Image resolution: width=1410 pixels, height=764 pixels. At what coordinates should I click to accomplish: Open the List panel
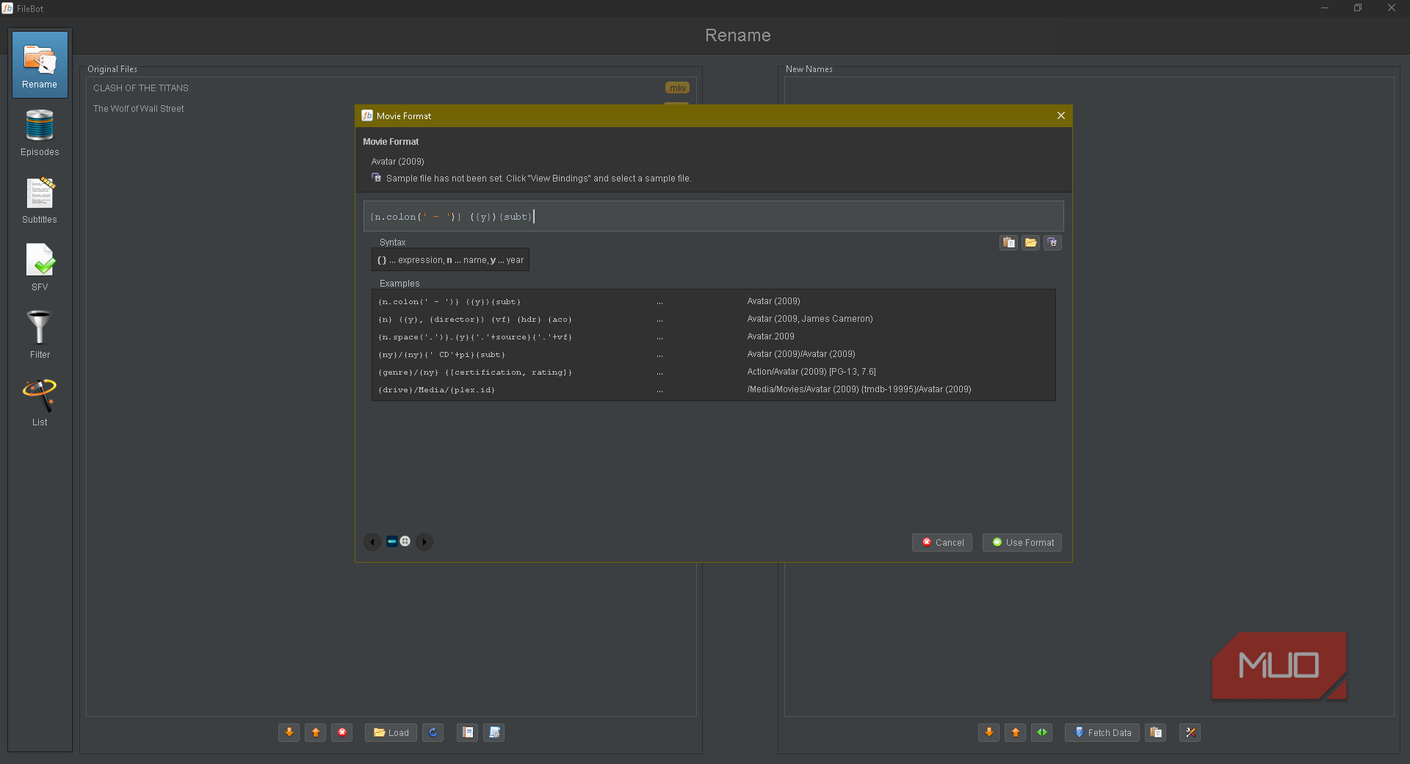tap(39, 403)
